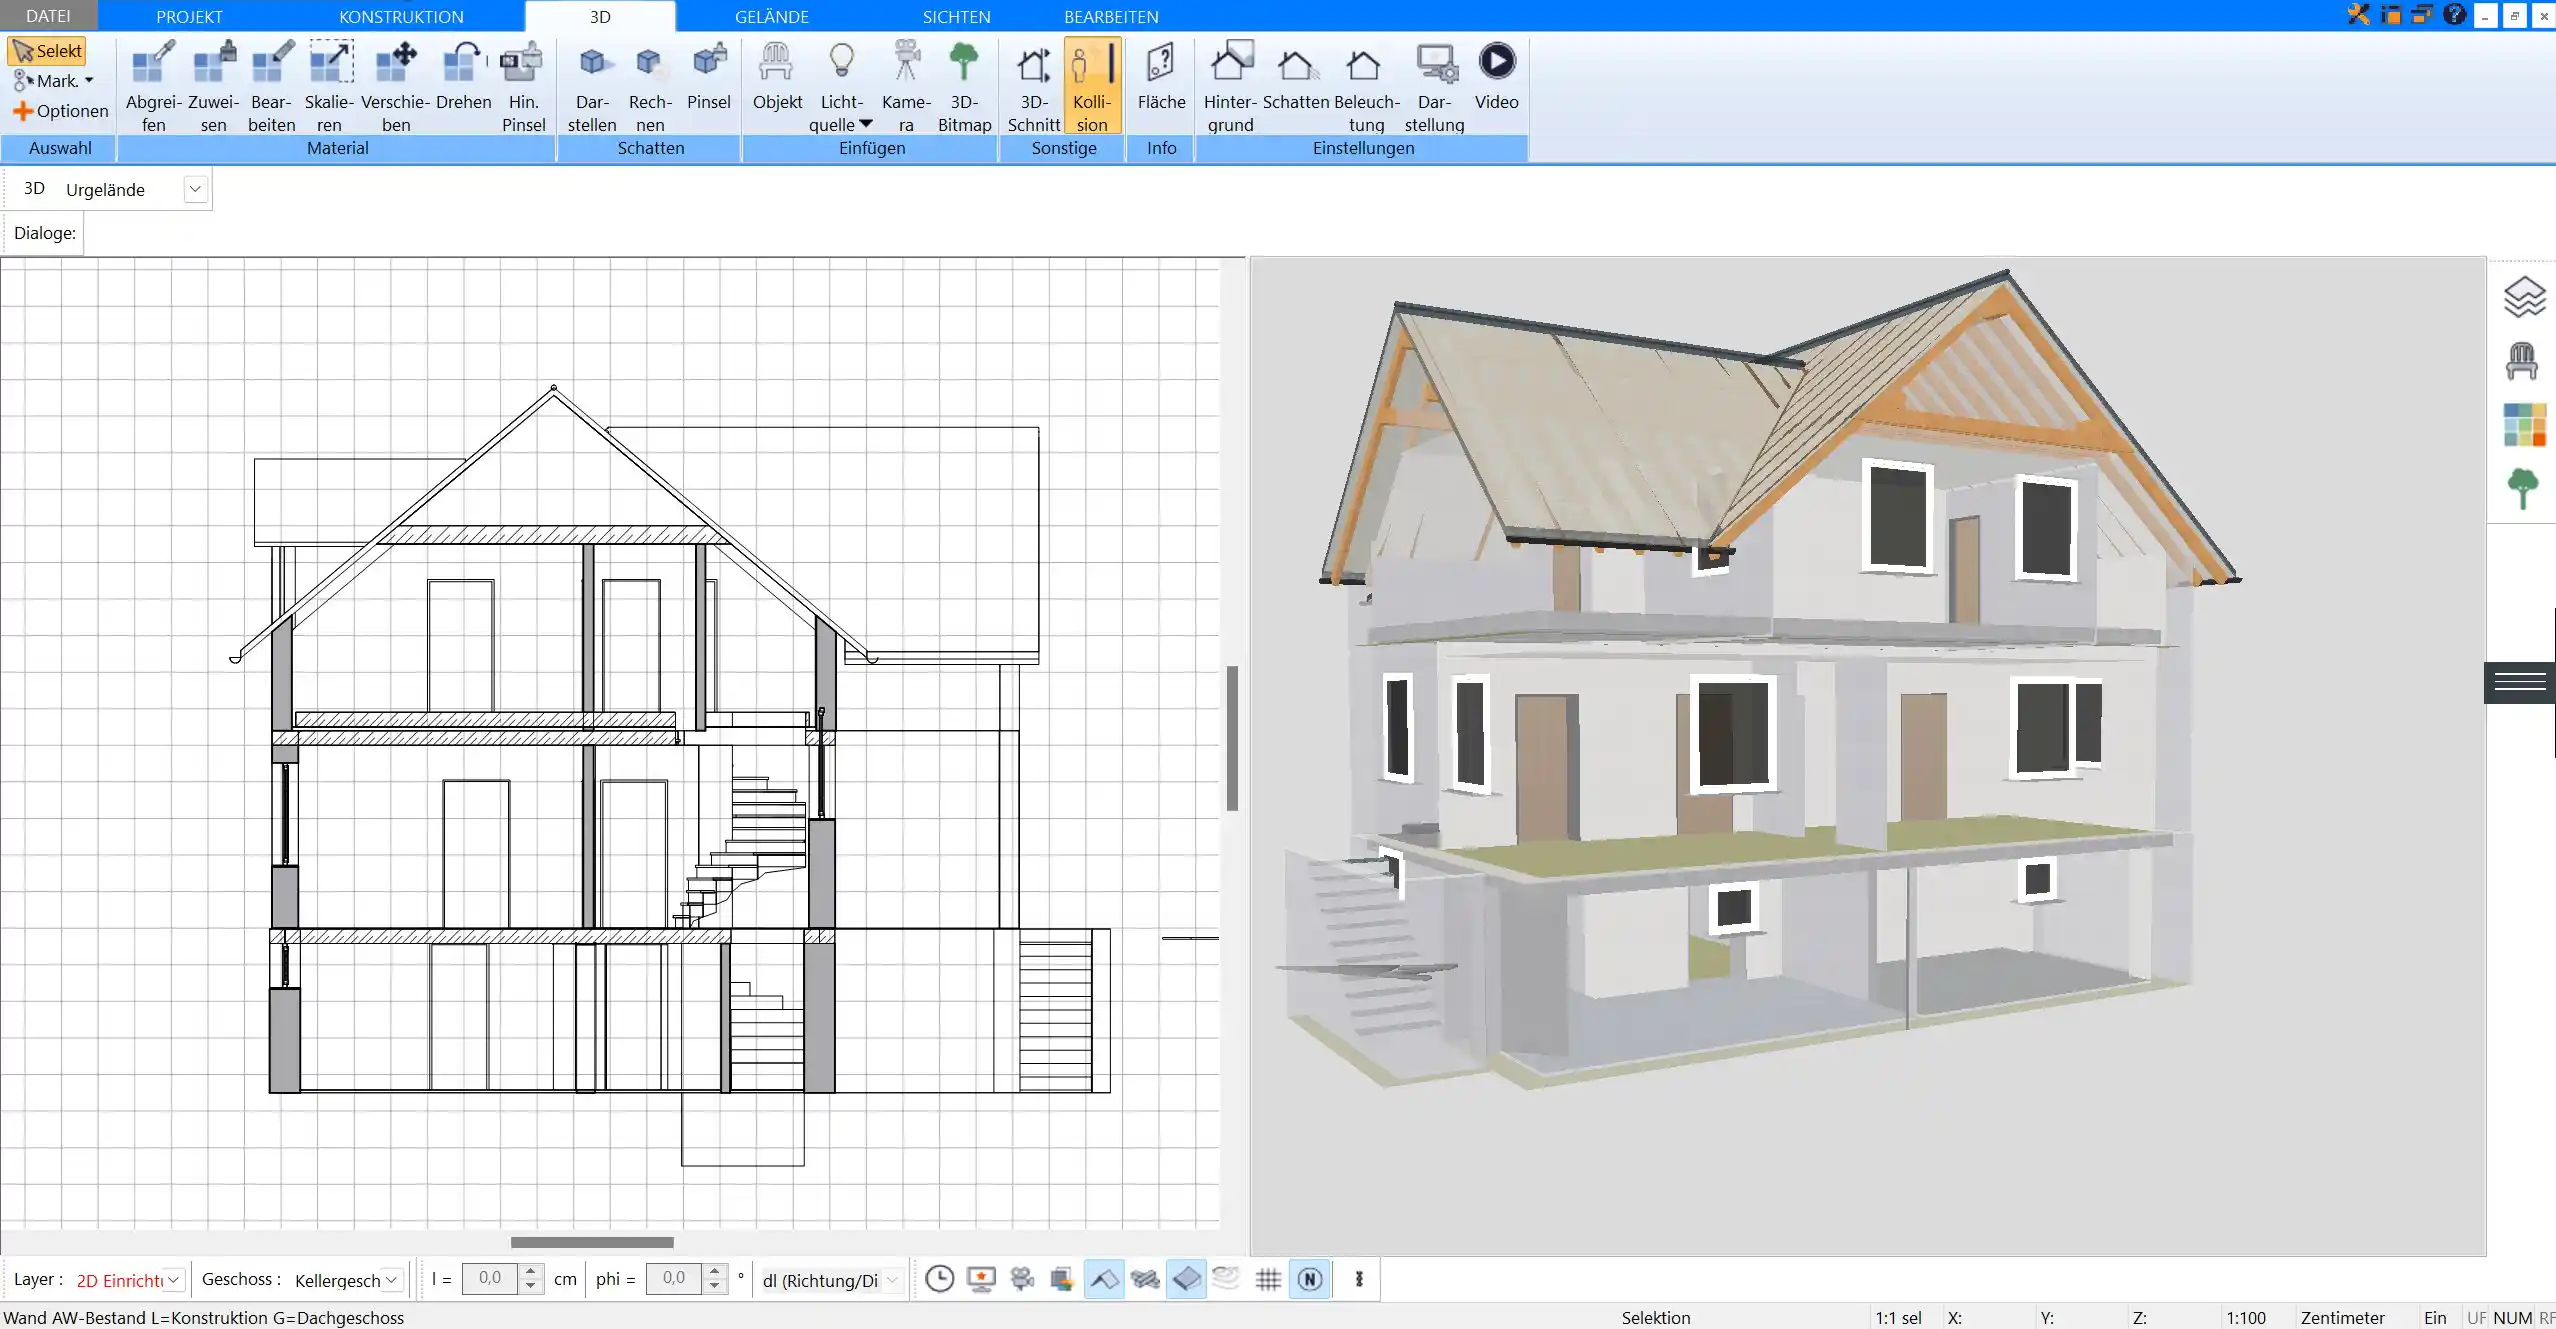Toggle shadow Darstellen icon
The image size is (2556, 1329).
(x=592, y=86)
